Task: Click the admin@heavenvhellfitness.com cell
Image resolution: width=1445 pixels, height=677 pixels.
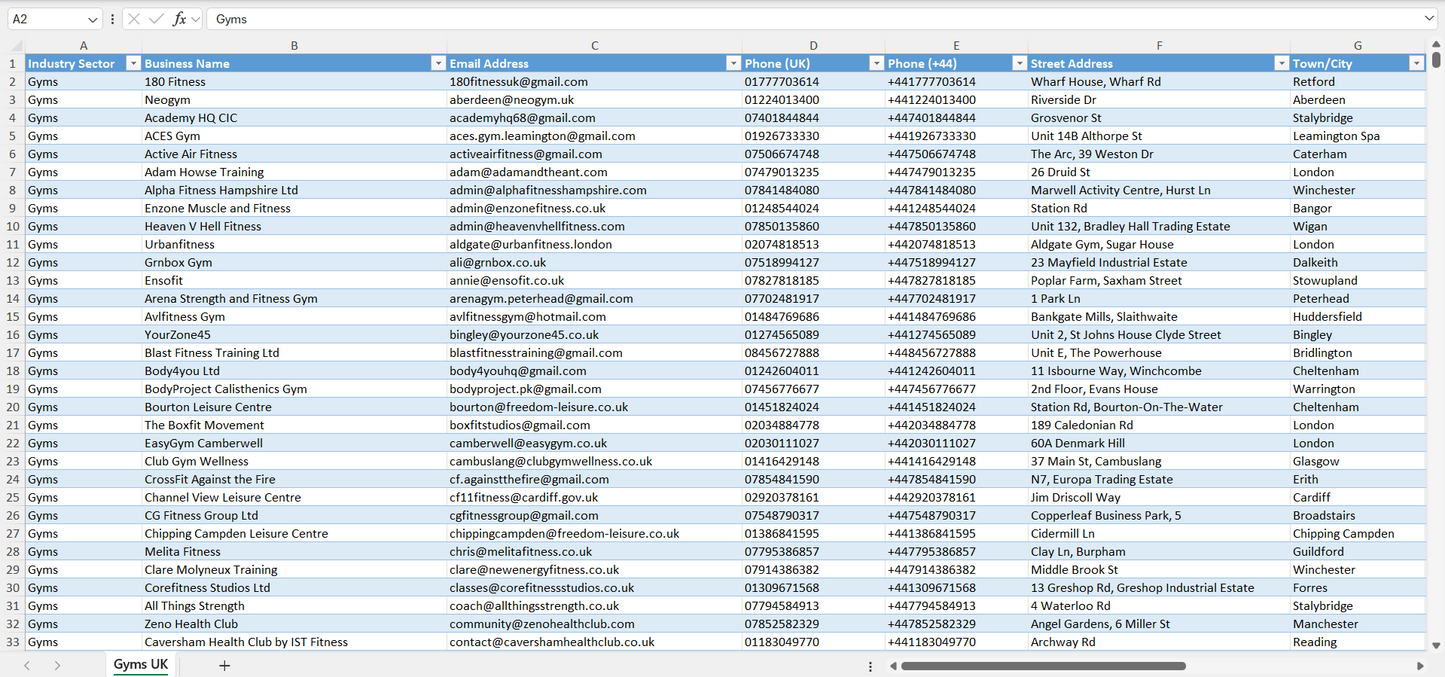Action: point(594,226)
